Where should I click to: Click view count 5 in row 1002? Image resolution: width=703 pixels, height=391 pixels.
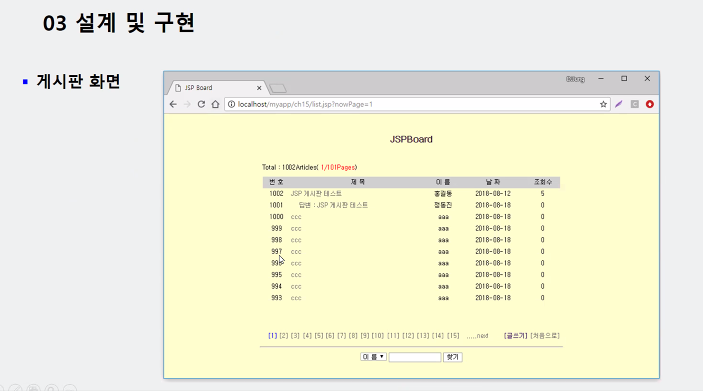[x=542, y=194]
